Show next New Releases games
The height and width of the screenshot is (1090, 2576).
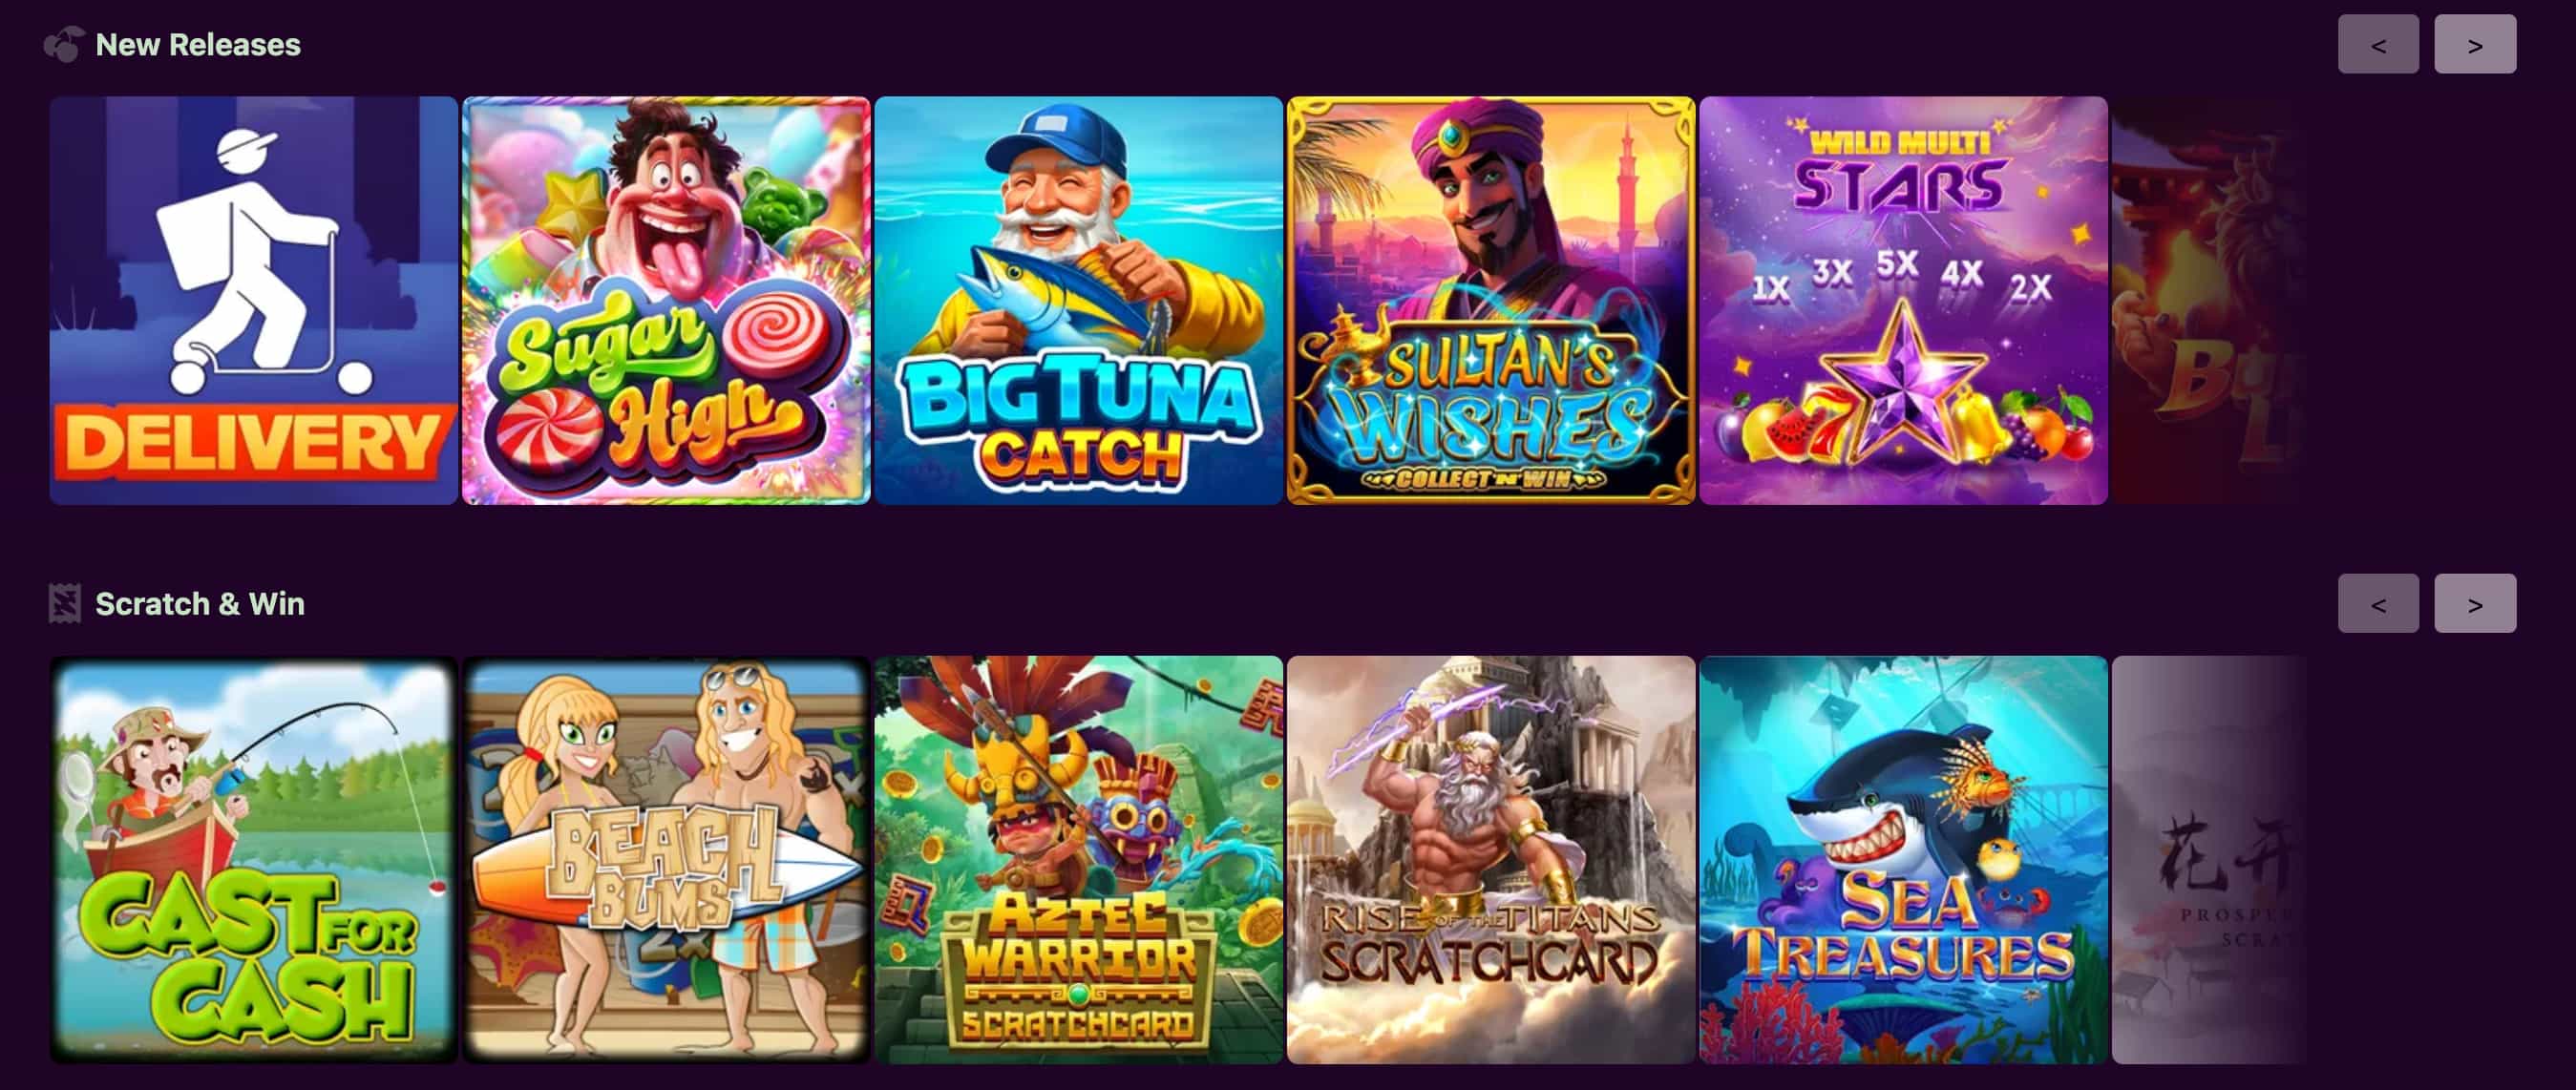[2475, 44]
